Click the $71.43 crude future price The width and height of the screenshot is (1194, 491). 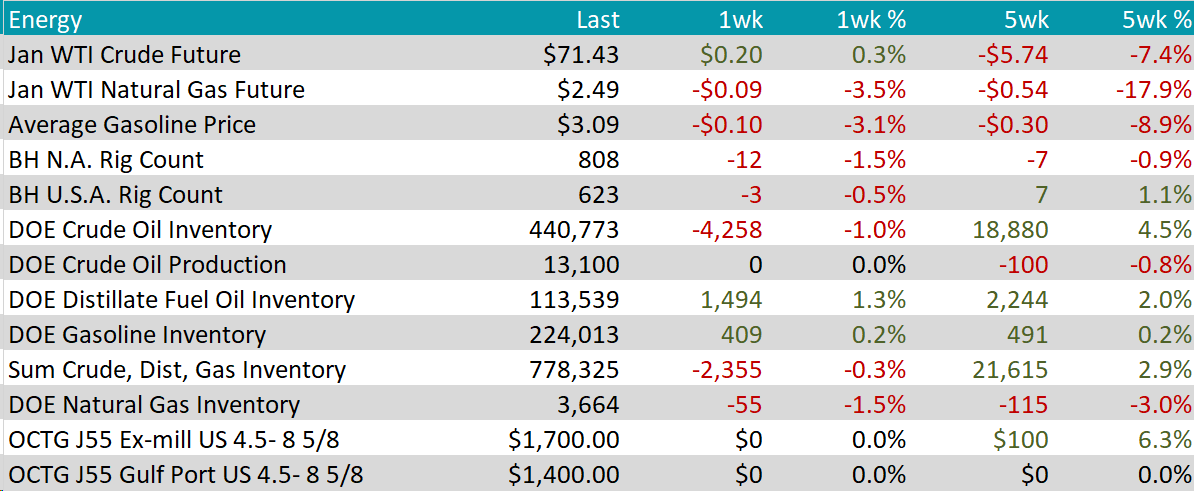pos(588,55)
